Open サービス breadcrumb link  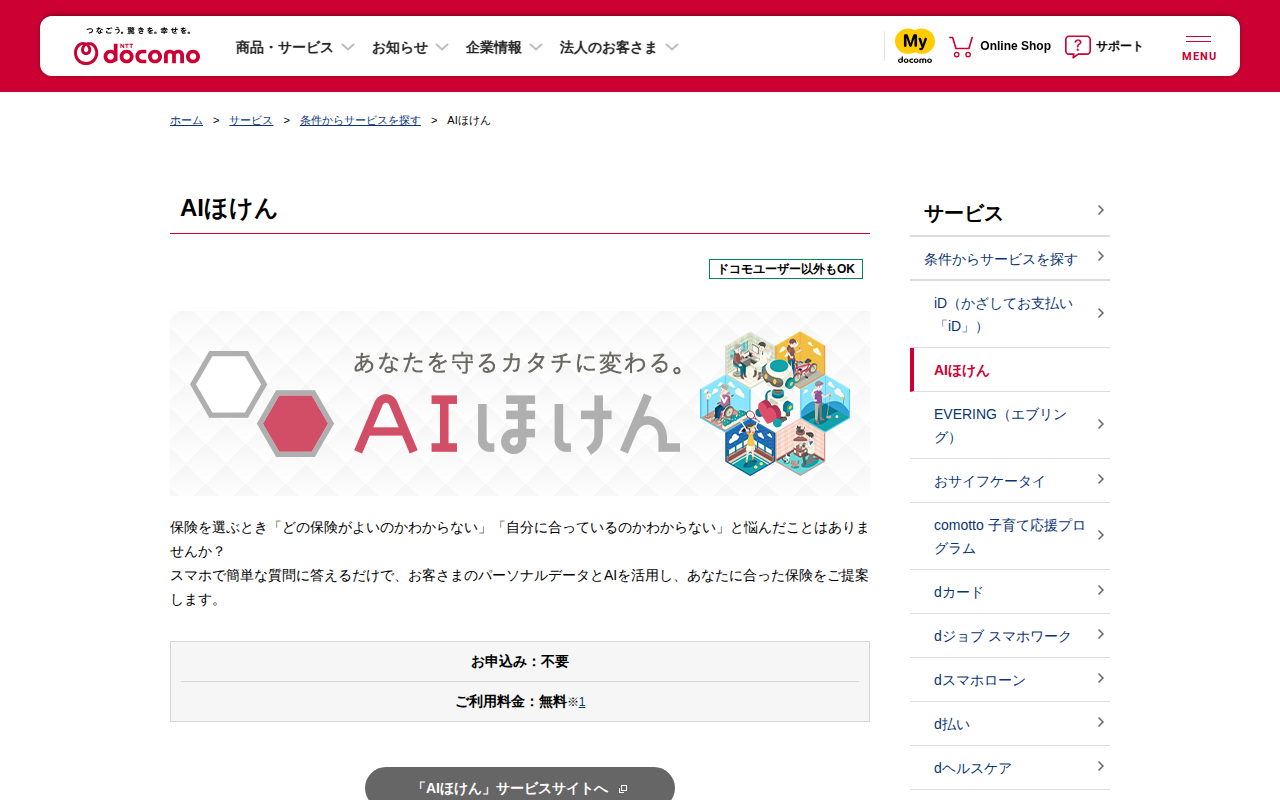click(x=251, y=120)
